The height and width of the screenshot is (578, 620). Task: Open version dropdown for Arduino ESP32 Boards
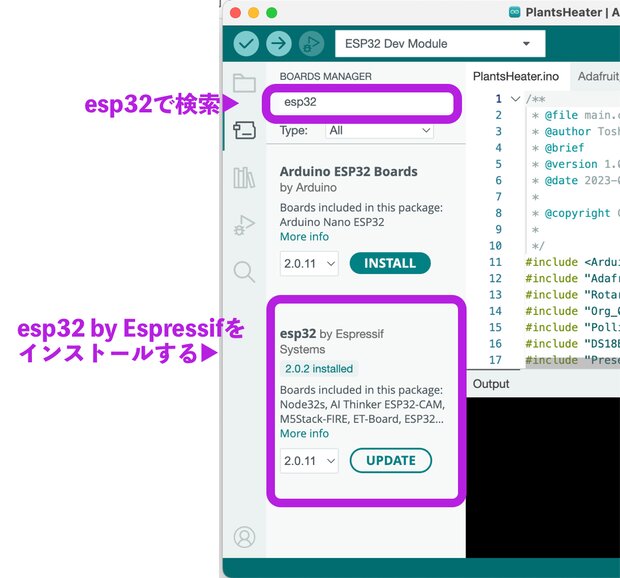[x=309, y=263]
